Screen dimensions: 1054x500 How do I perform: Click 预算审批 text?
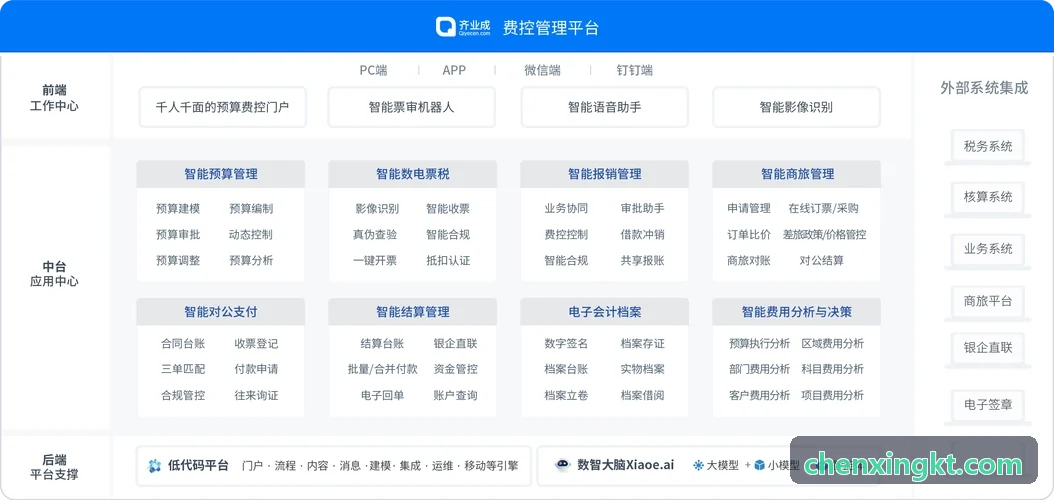[178, 235]
